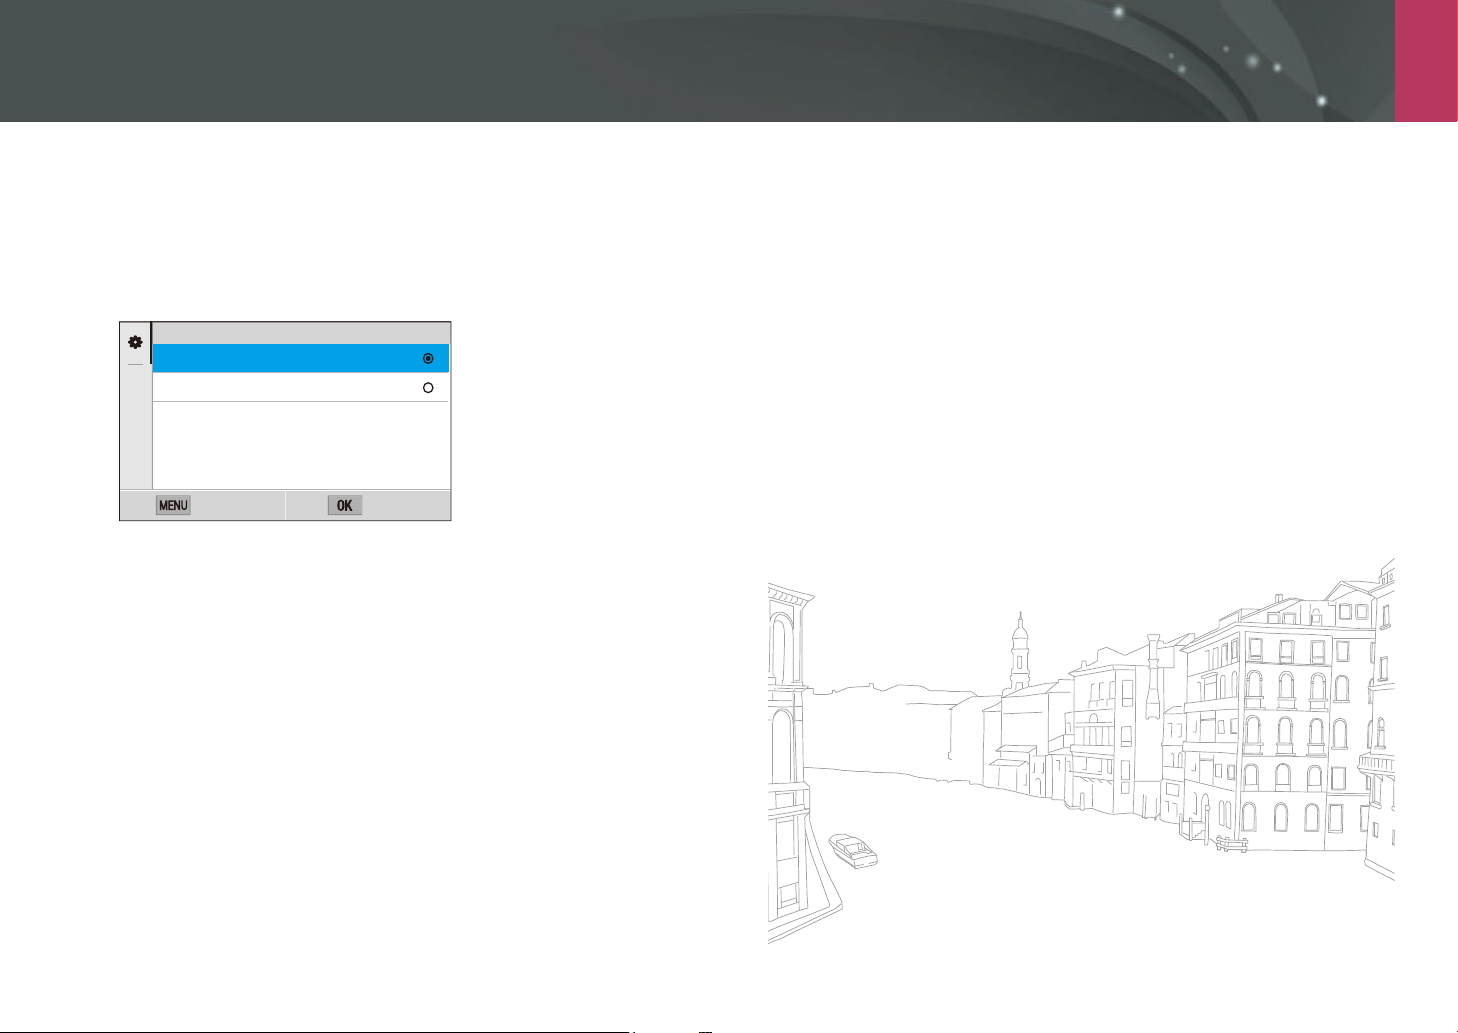Open the gear settings tab in camera menu
1458x1033 pixels.
pos(135,342)
